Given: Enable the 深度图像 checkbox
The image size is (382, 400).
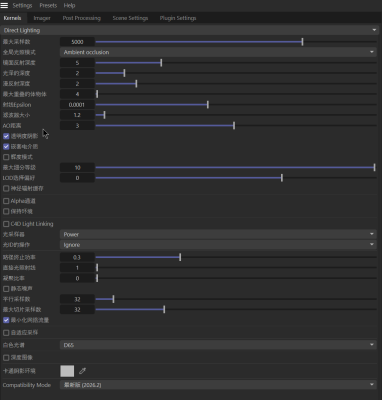Looking at the screenshot, I should pyautogui.click(x=6, y=358).
